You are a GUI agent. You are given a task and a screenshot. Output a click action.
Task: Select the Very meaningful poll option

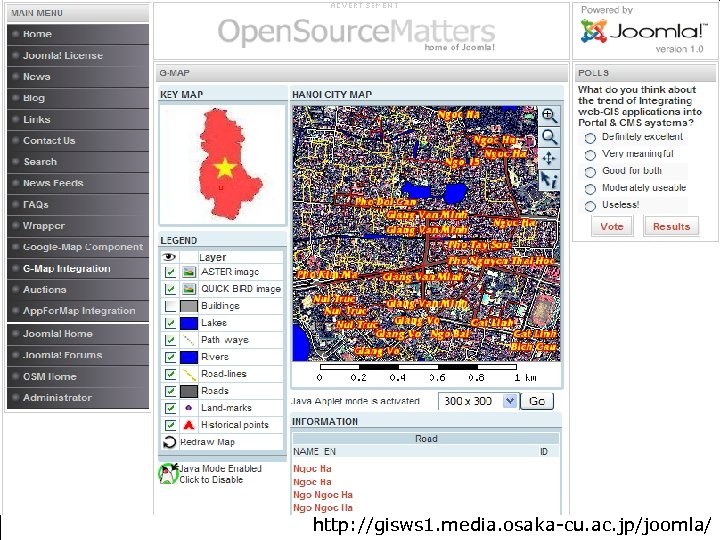click(x=590, y=155)
